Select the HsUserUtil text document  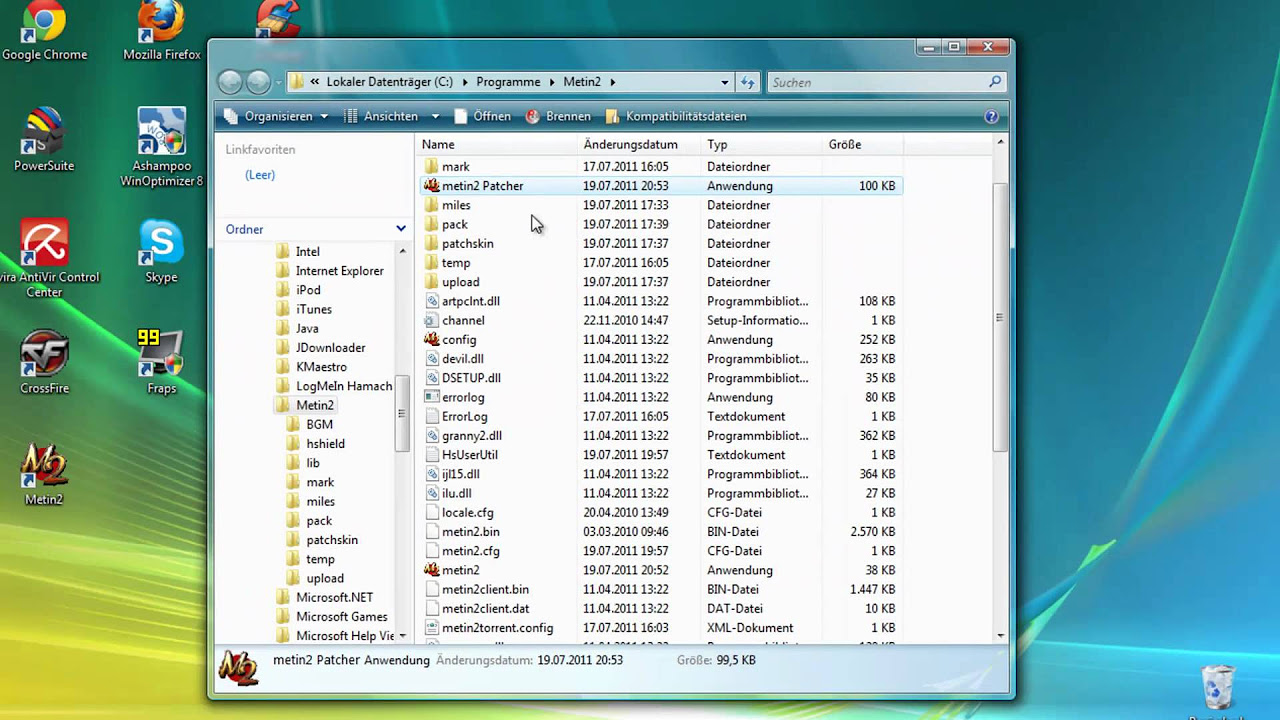click(470, 455)
